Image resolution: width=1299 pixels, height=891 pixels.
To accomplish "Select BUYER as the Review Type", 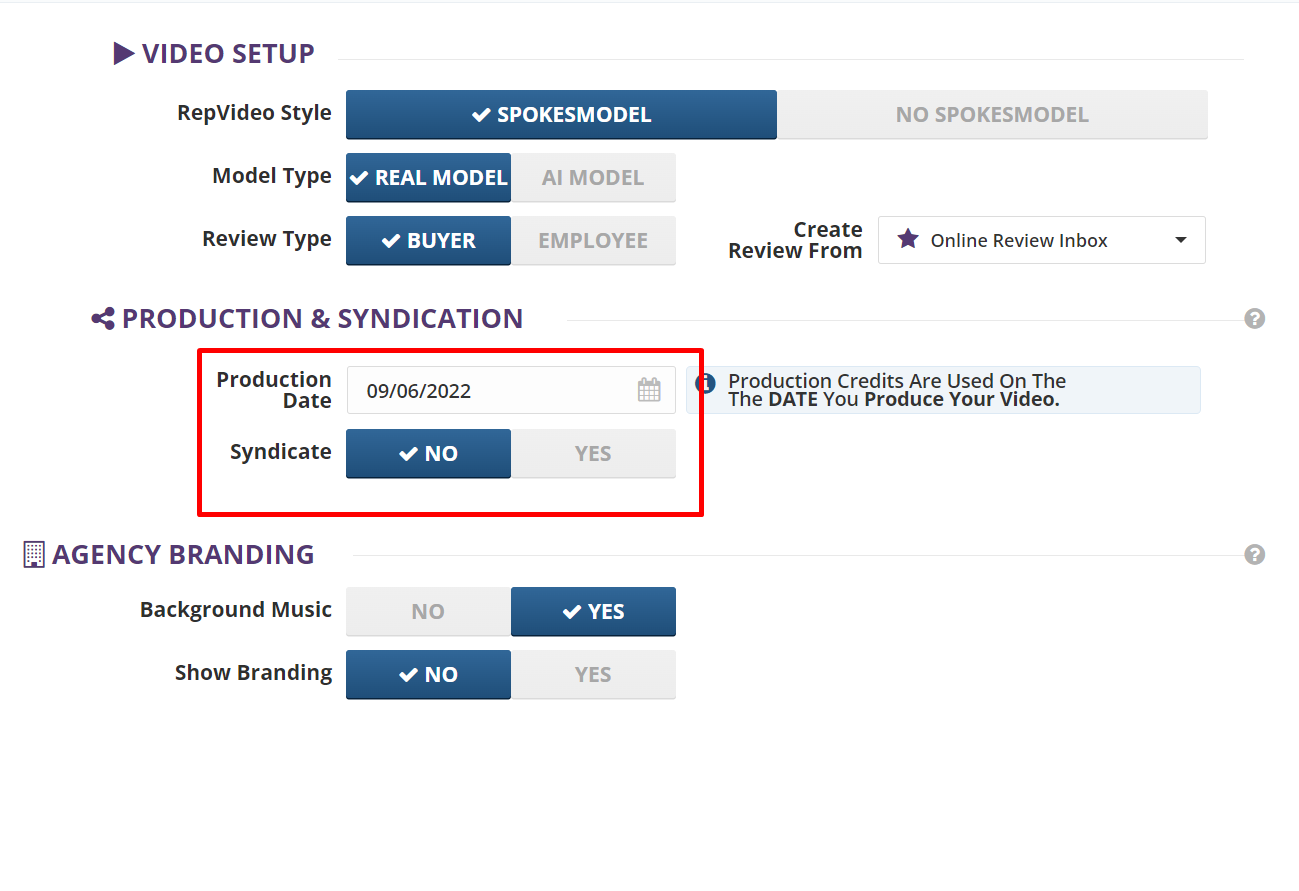I will (428, 241).
